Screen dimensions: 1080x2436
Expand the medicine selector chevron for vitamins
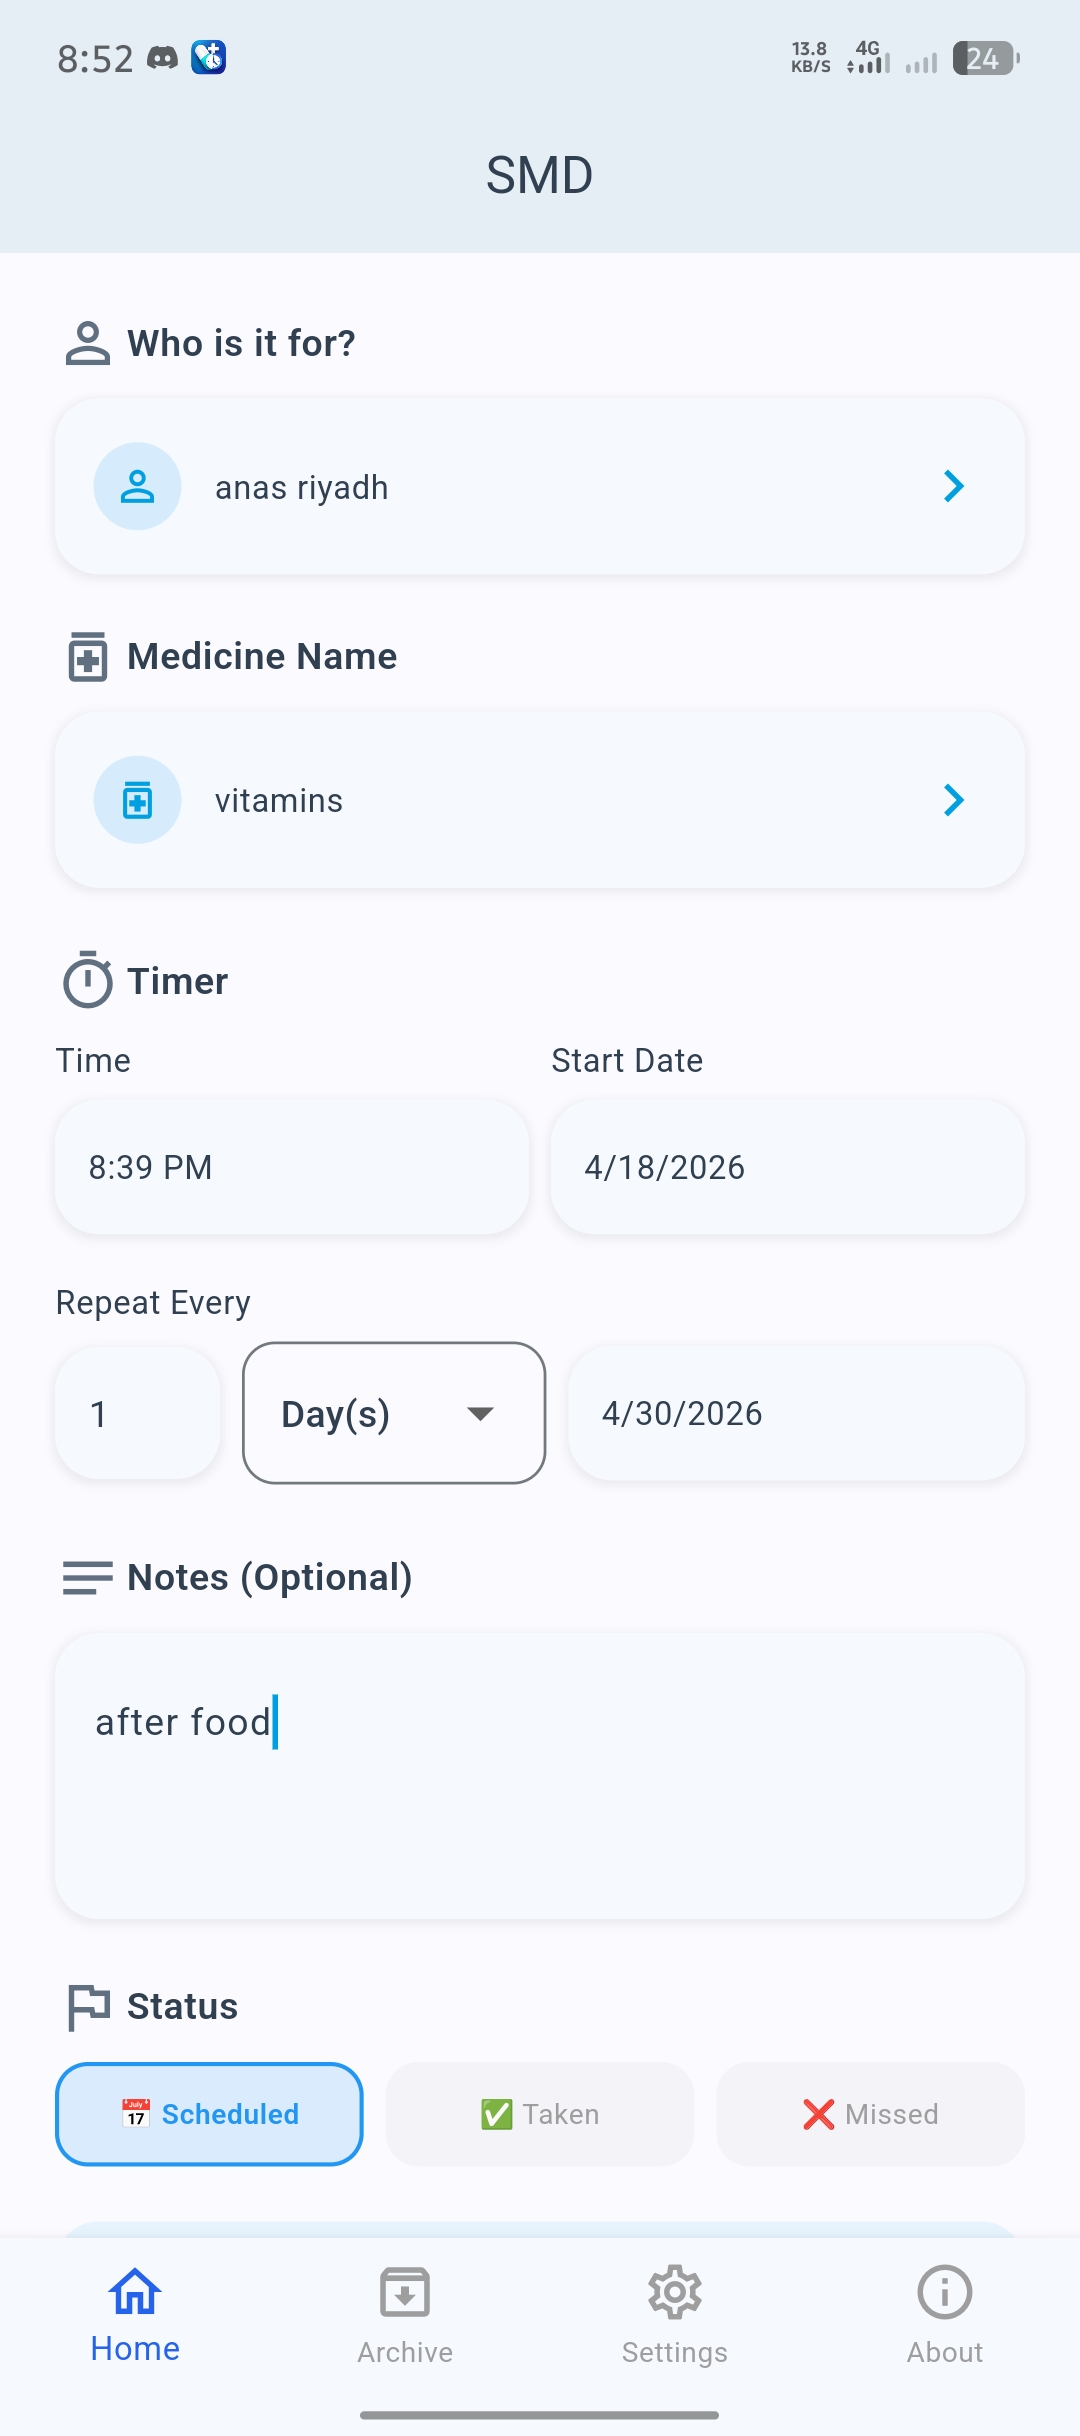pos(954,800)
